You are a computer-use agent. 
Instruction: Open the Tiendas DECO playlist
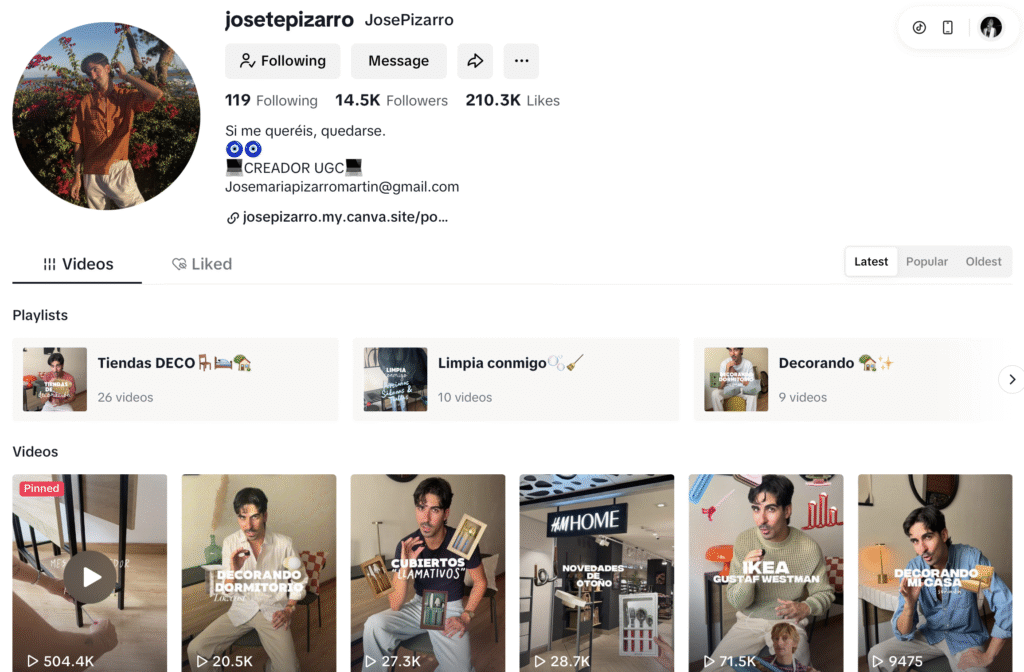176,379
